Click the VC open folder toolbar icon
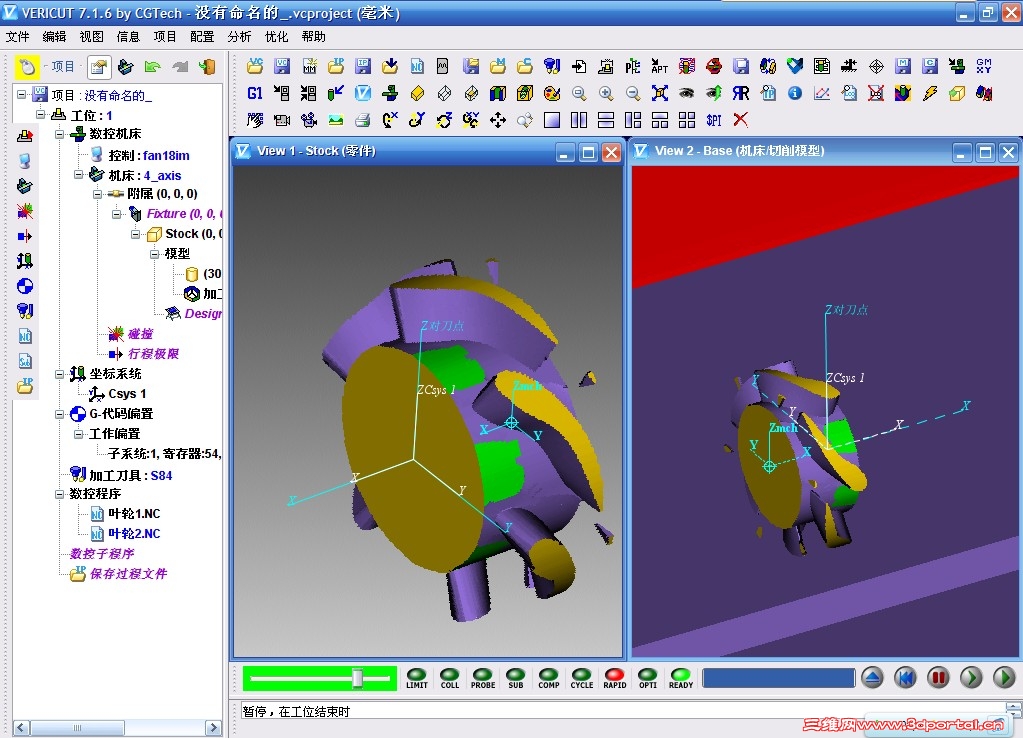 pyautogui.click(x=255, y=66)
